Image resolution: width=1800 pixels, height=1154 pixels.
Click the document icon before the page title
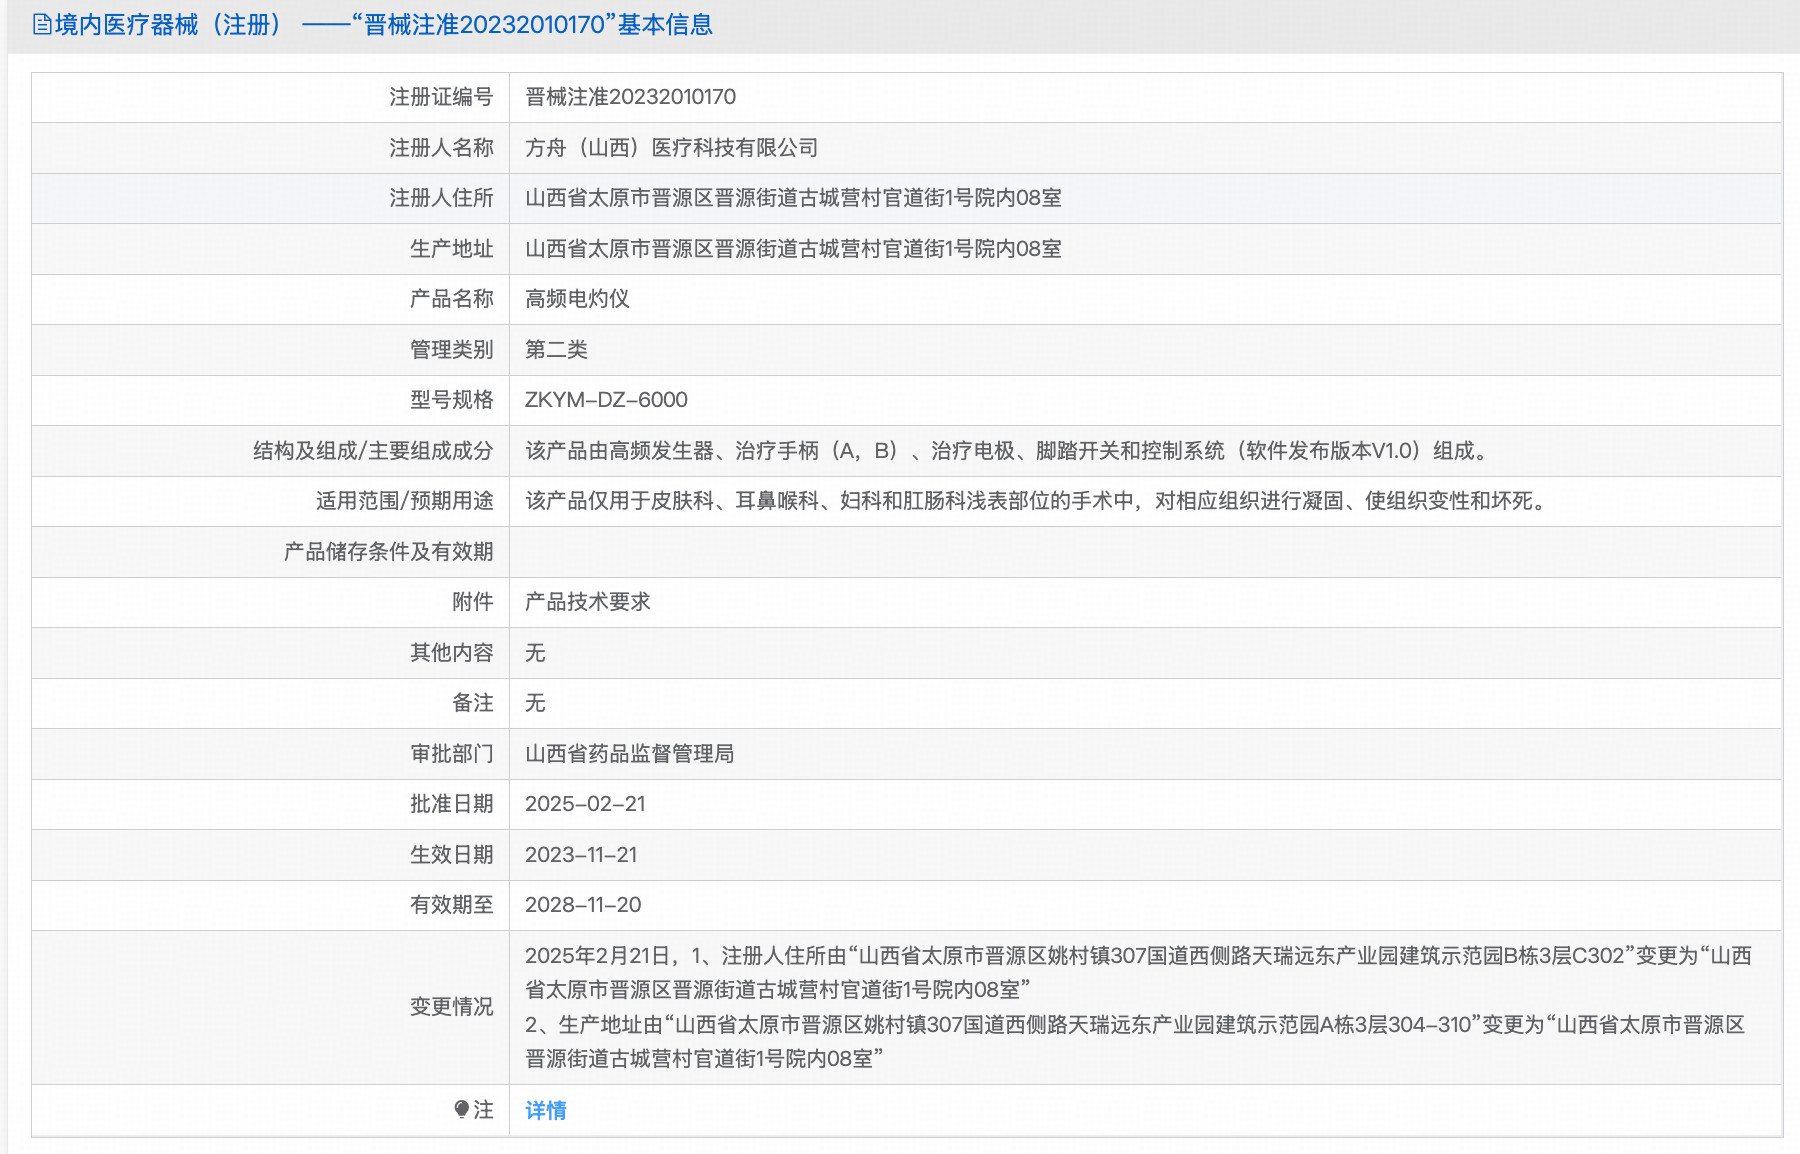coord(41,25)
